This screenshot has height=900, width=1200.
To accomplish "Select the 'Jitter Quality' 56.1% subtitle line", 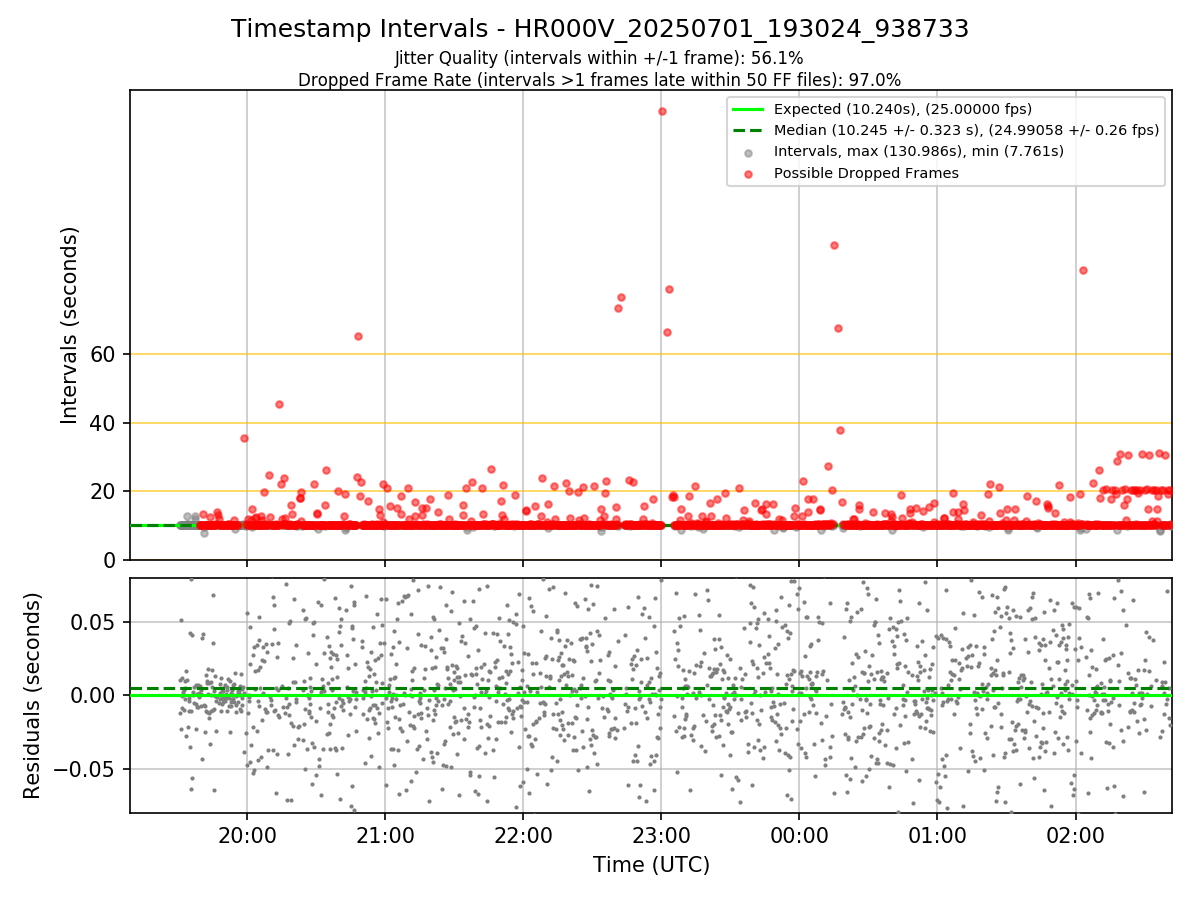I will coord(600,58).
